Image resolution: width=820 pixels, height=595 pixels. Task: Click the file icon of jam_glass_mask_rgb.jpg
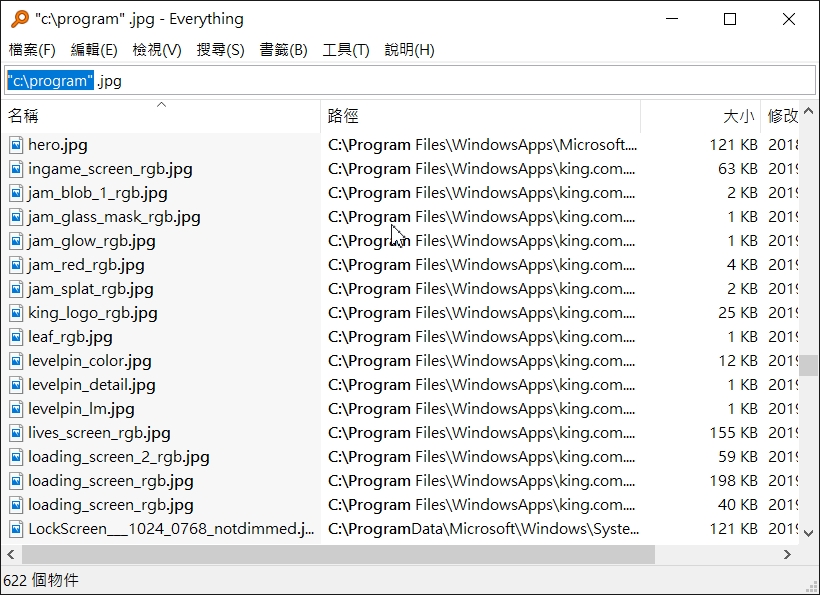coord(16,217)
